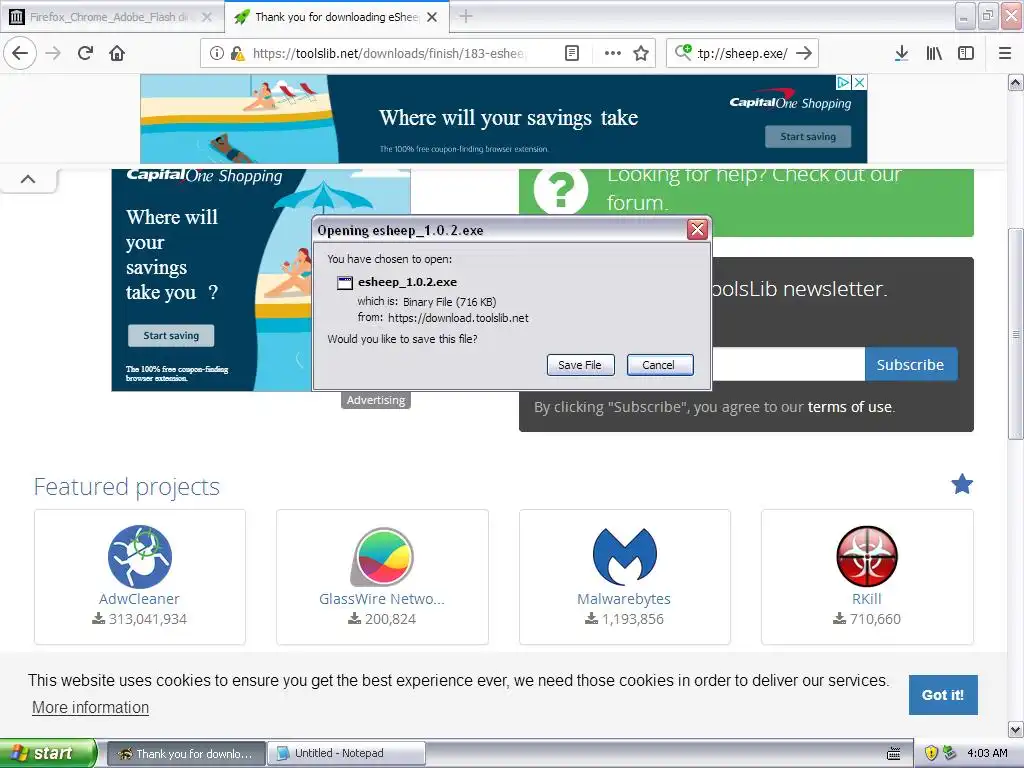Screen dimensions: 1024x768
Task: Click the security shield tray icon
Action: [x=931, y=753]
